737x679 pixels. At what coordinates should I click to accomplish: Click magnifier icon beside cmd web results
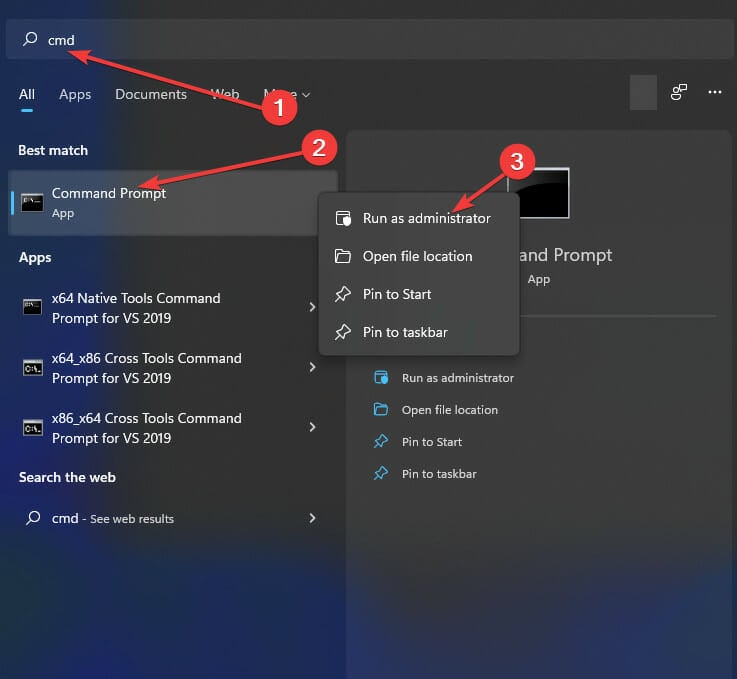(33, 518)
